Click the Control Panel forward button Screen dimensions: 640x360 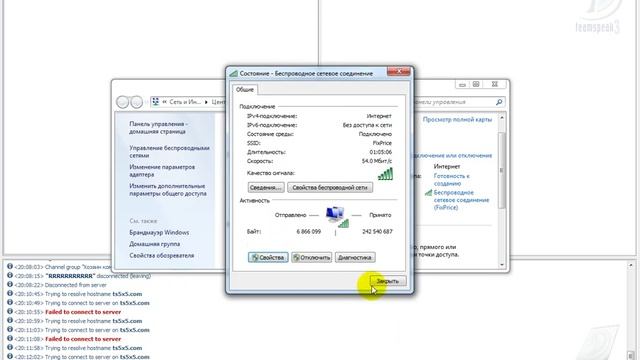point(137,102)
